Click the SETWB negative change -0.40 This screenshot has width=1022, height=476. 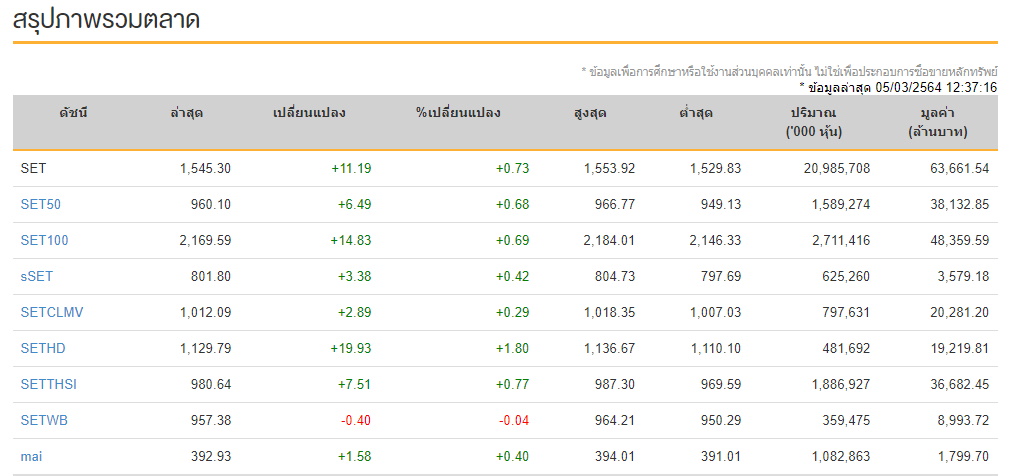356,421
